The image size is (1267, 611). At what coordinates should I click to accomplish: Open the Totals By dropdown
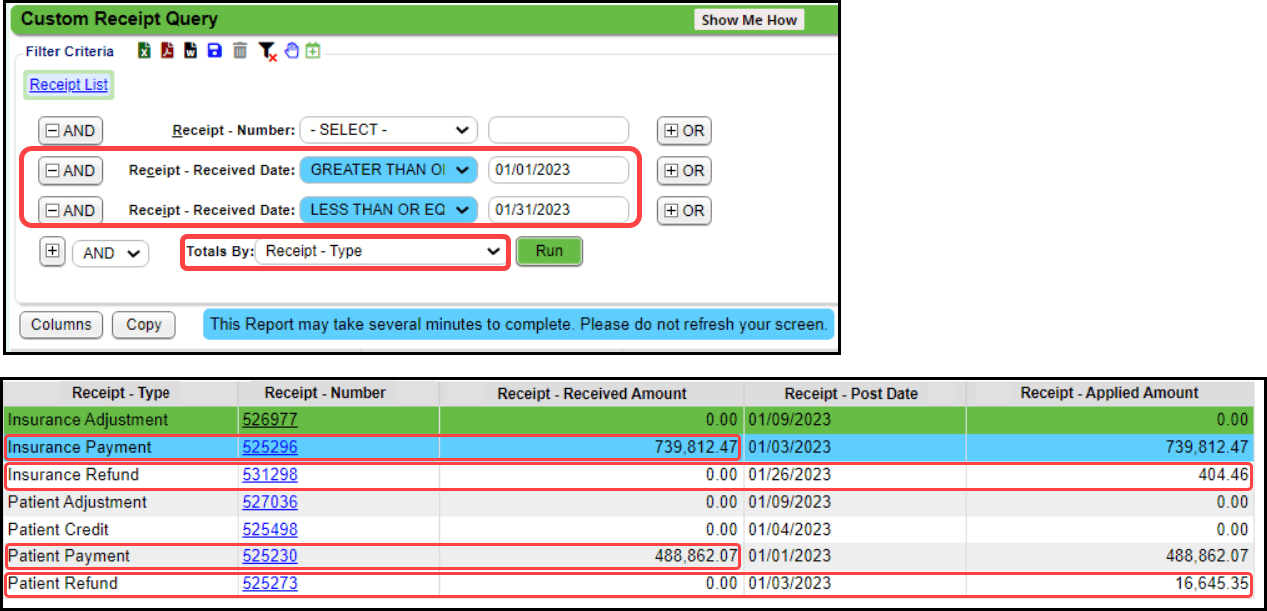tap(380, 251)
